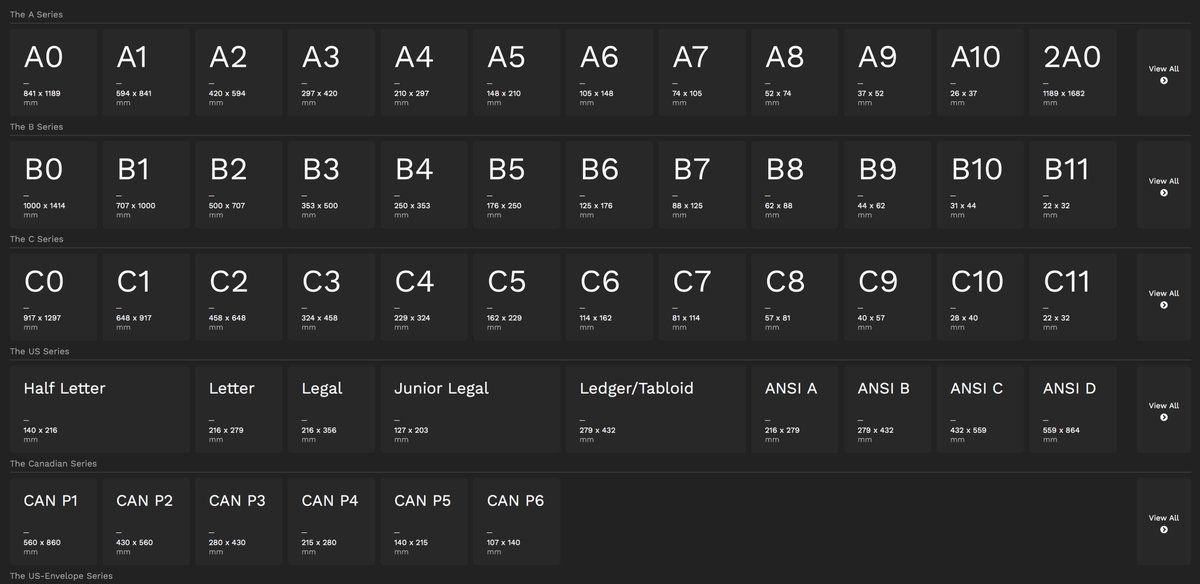Image resolution: width=1200 pixels, height=584 pixels.
Task: Open the 2A0 paper size tile
Action: [x=1073, y=72]
